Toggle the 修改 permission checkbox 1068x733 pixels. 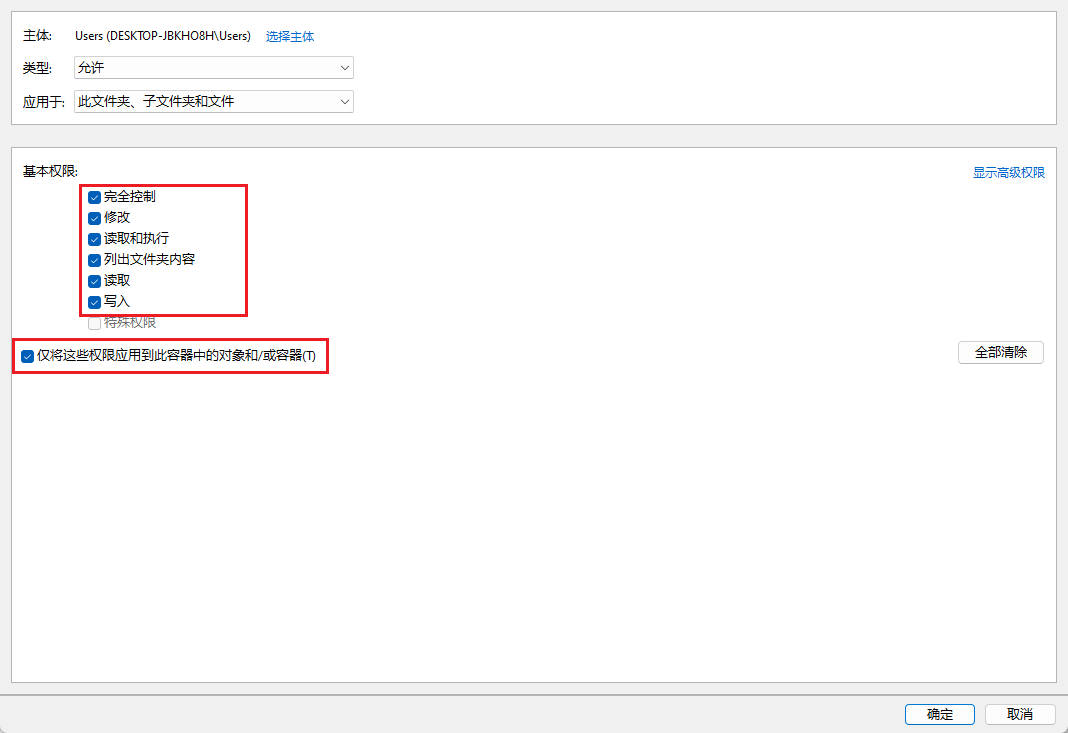coord(94,218)
